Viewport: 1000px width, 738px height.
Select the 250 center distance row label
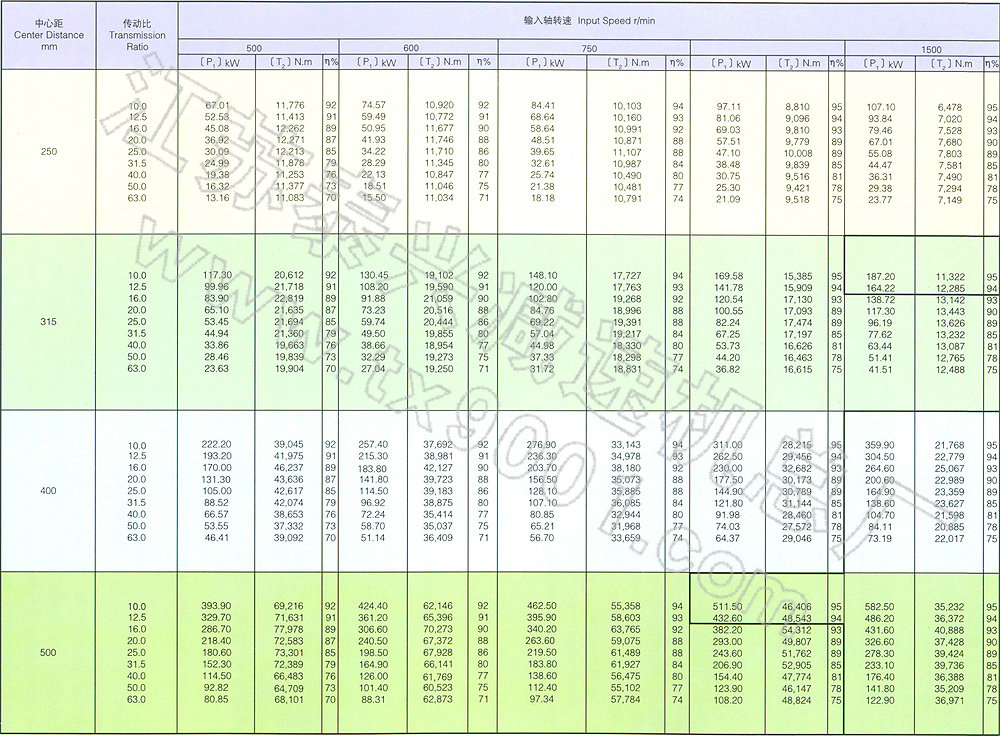coord(48,150)
